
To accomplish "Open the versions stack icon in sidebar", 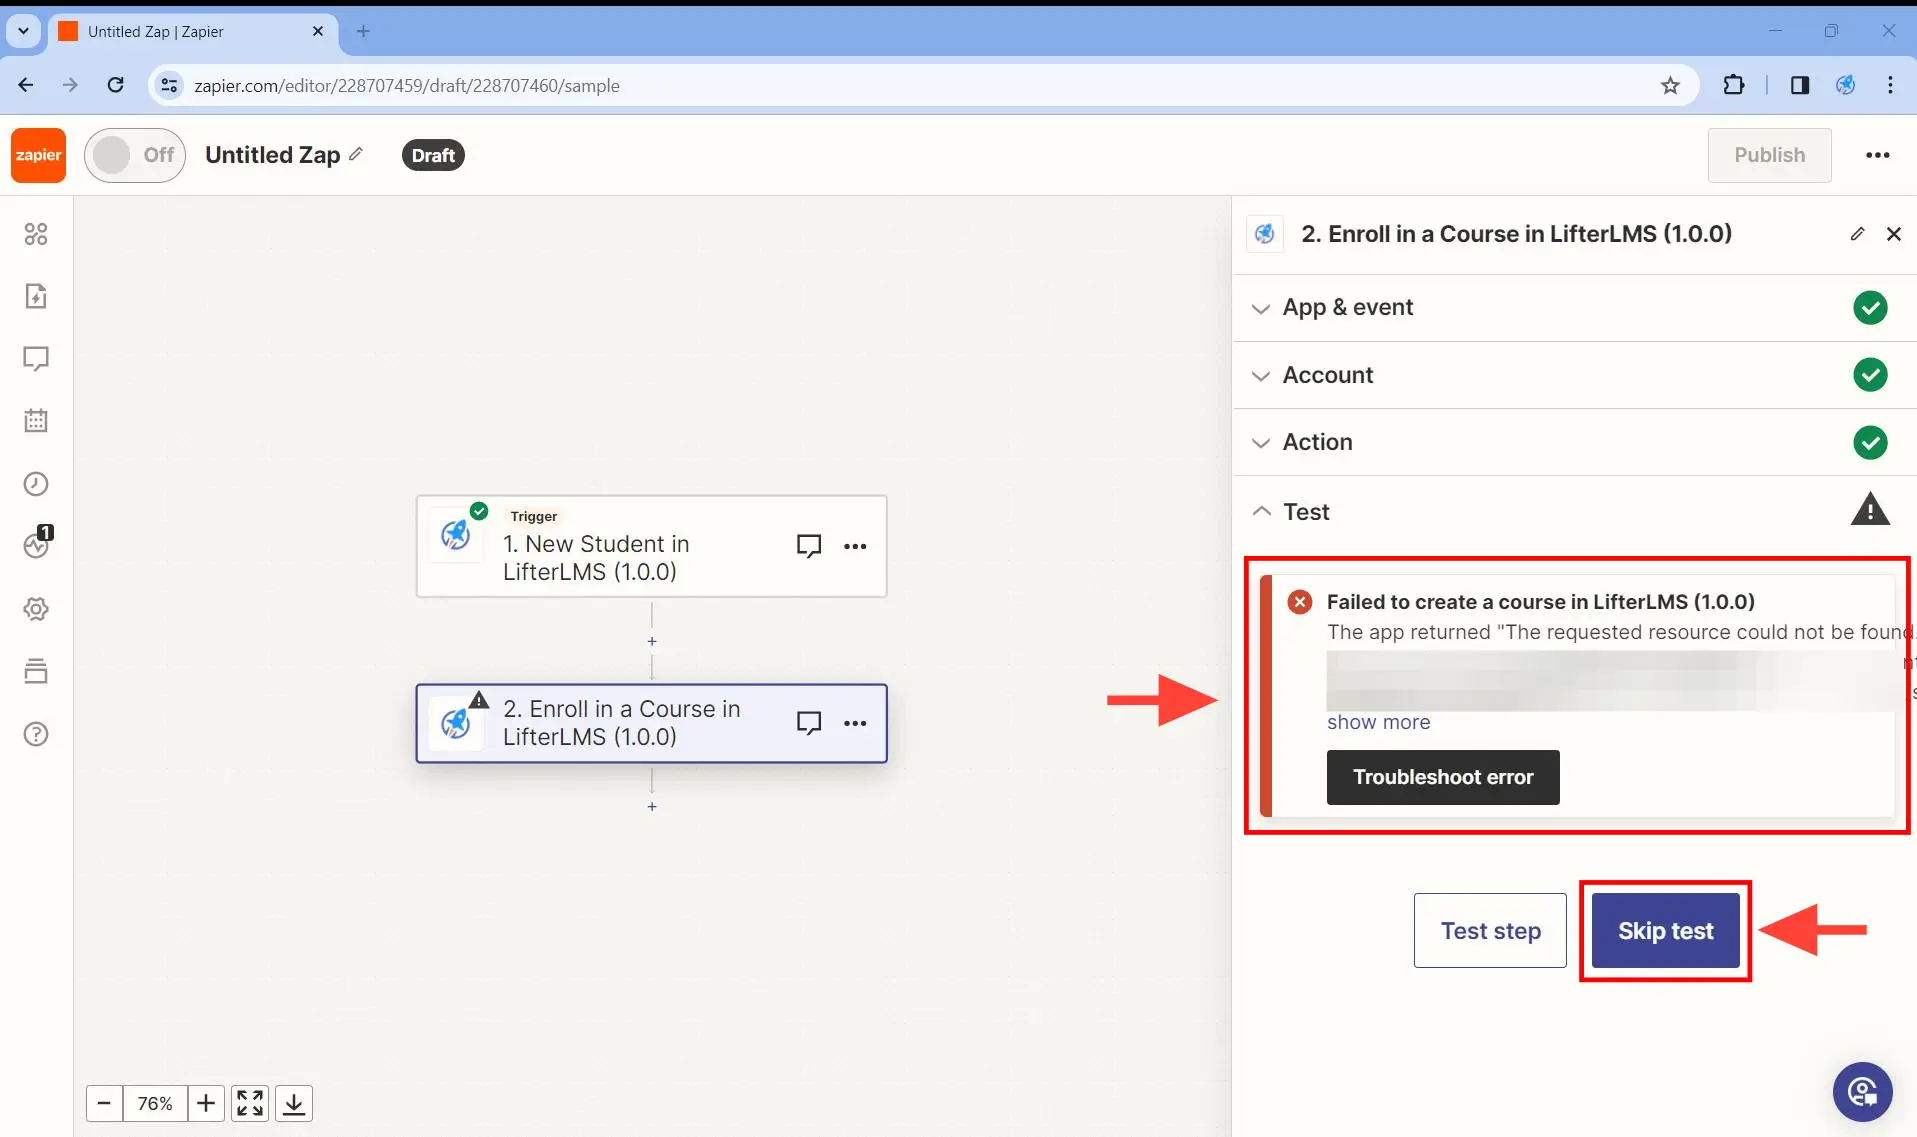I will [36, 671].
